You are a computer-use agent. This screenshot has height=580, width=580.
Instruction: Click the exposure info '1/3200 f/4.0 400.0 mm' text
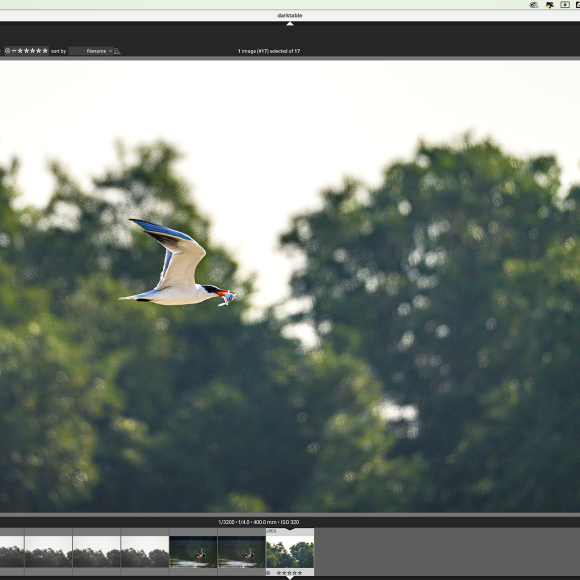[259, 522]
